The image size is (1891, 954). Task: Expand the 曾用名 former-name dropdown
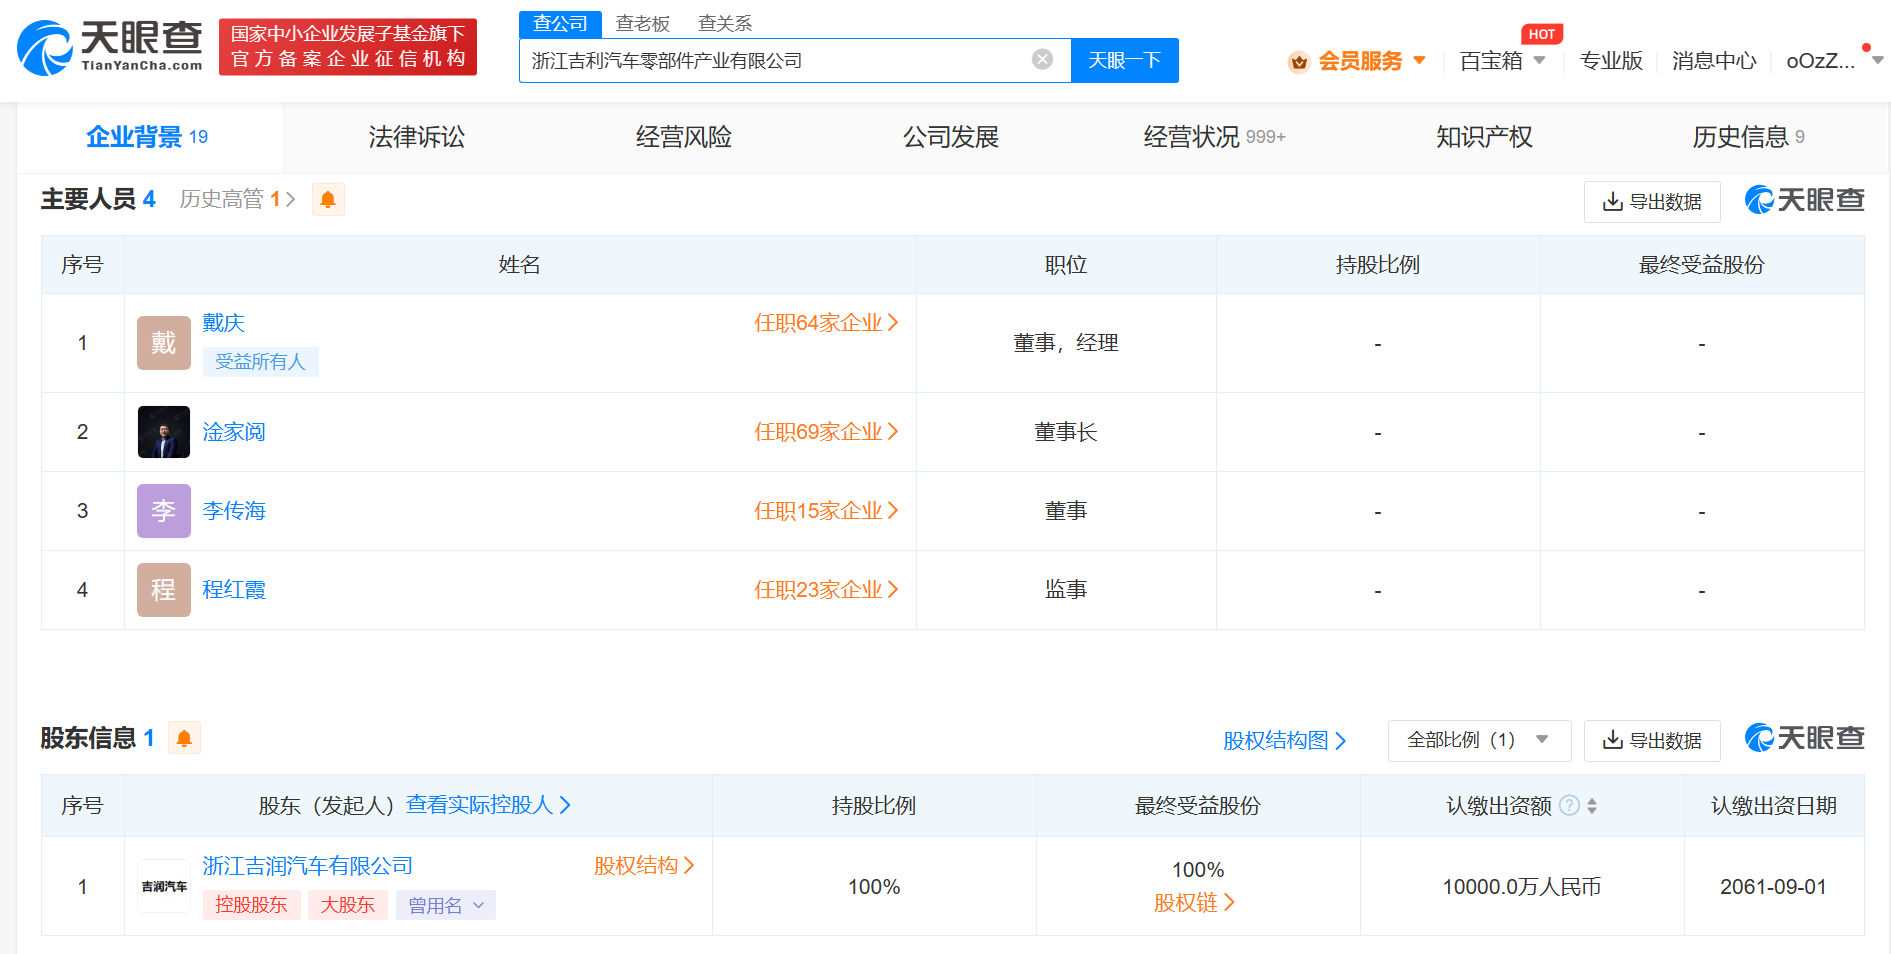click(x=445, y=904)
